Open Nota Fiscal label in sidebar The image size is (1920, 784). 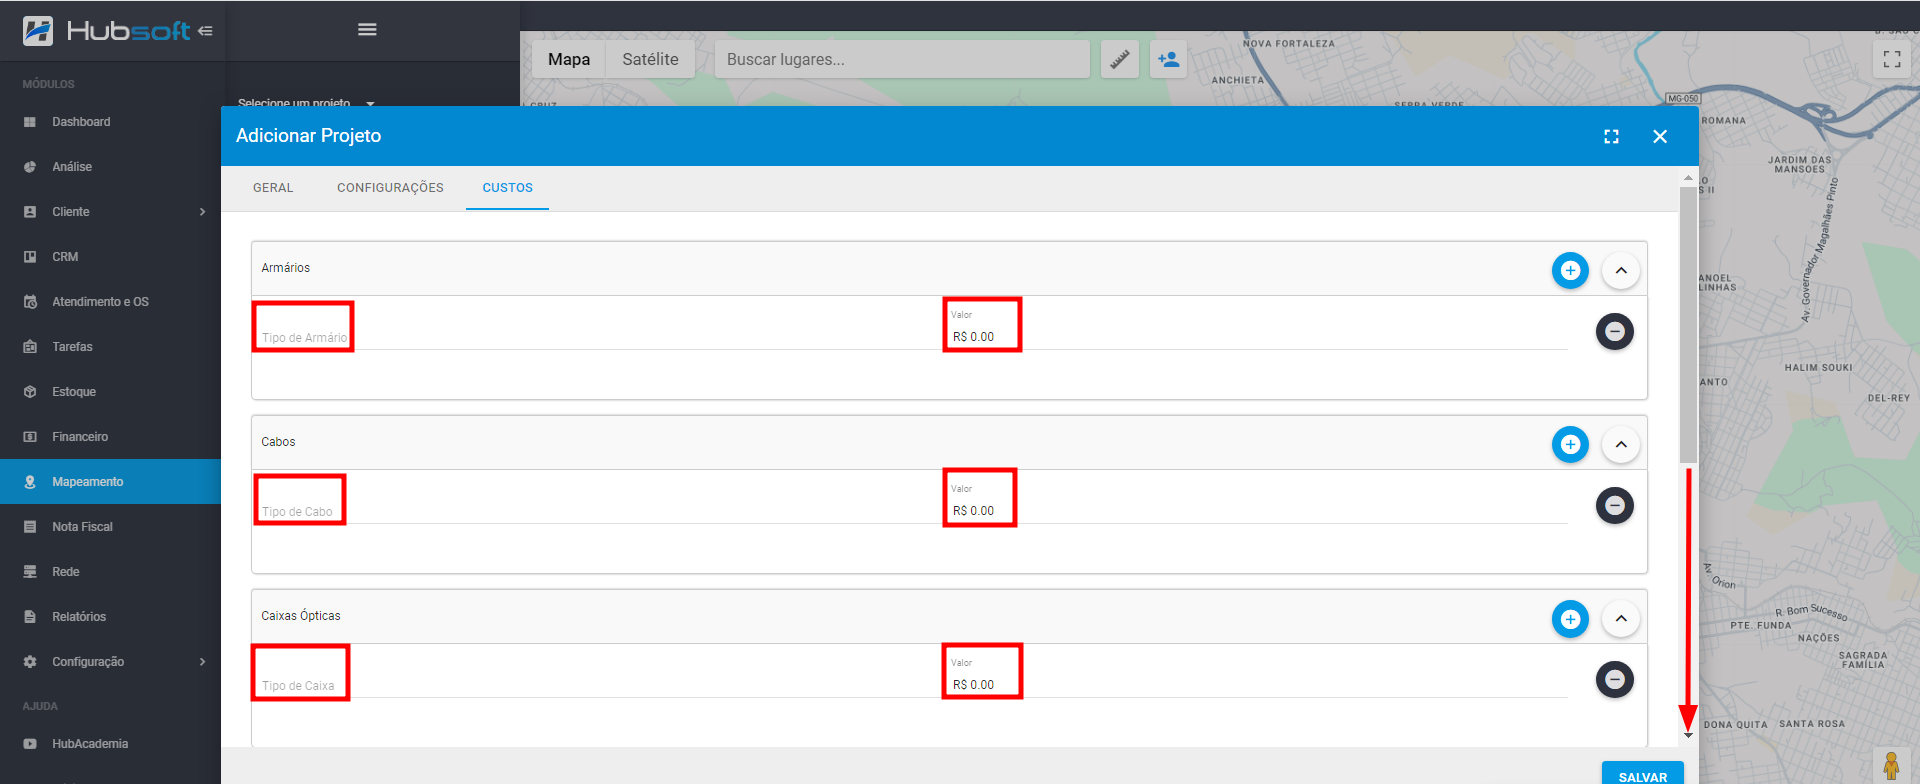[82, 527]
